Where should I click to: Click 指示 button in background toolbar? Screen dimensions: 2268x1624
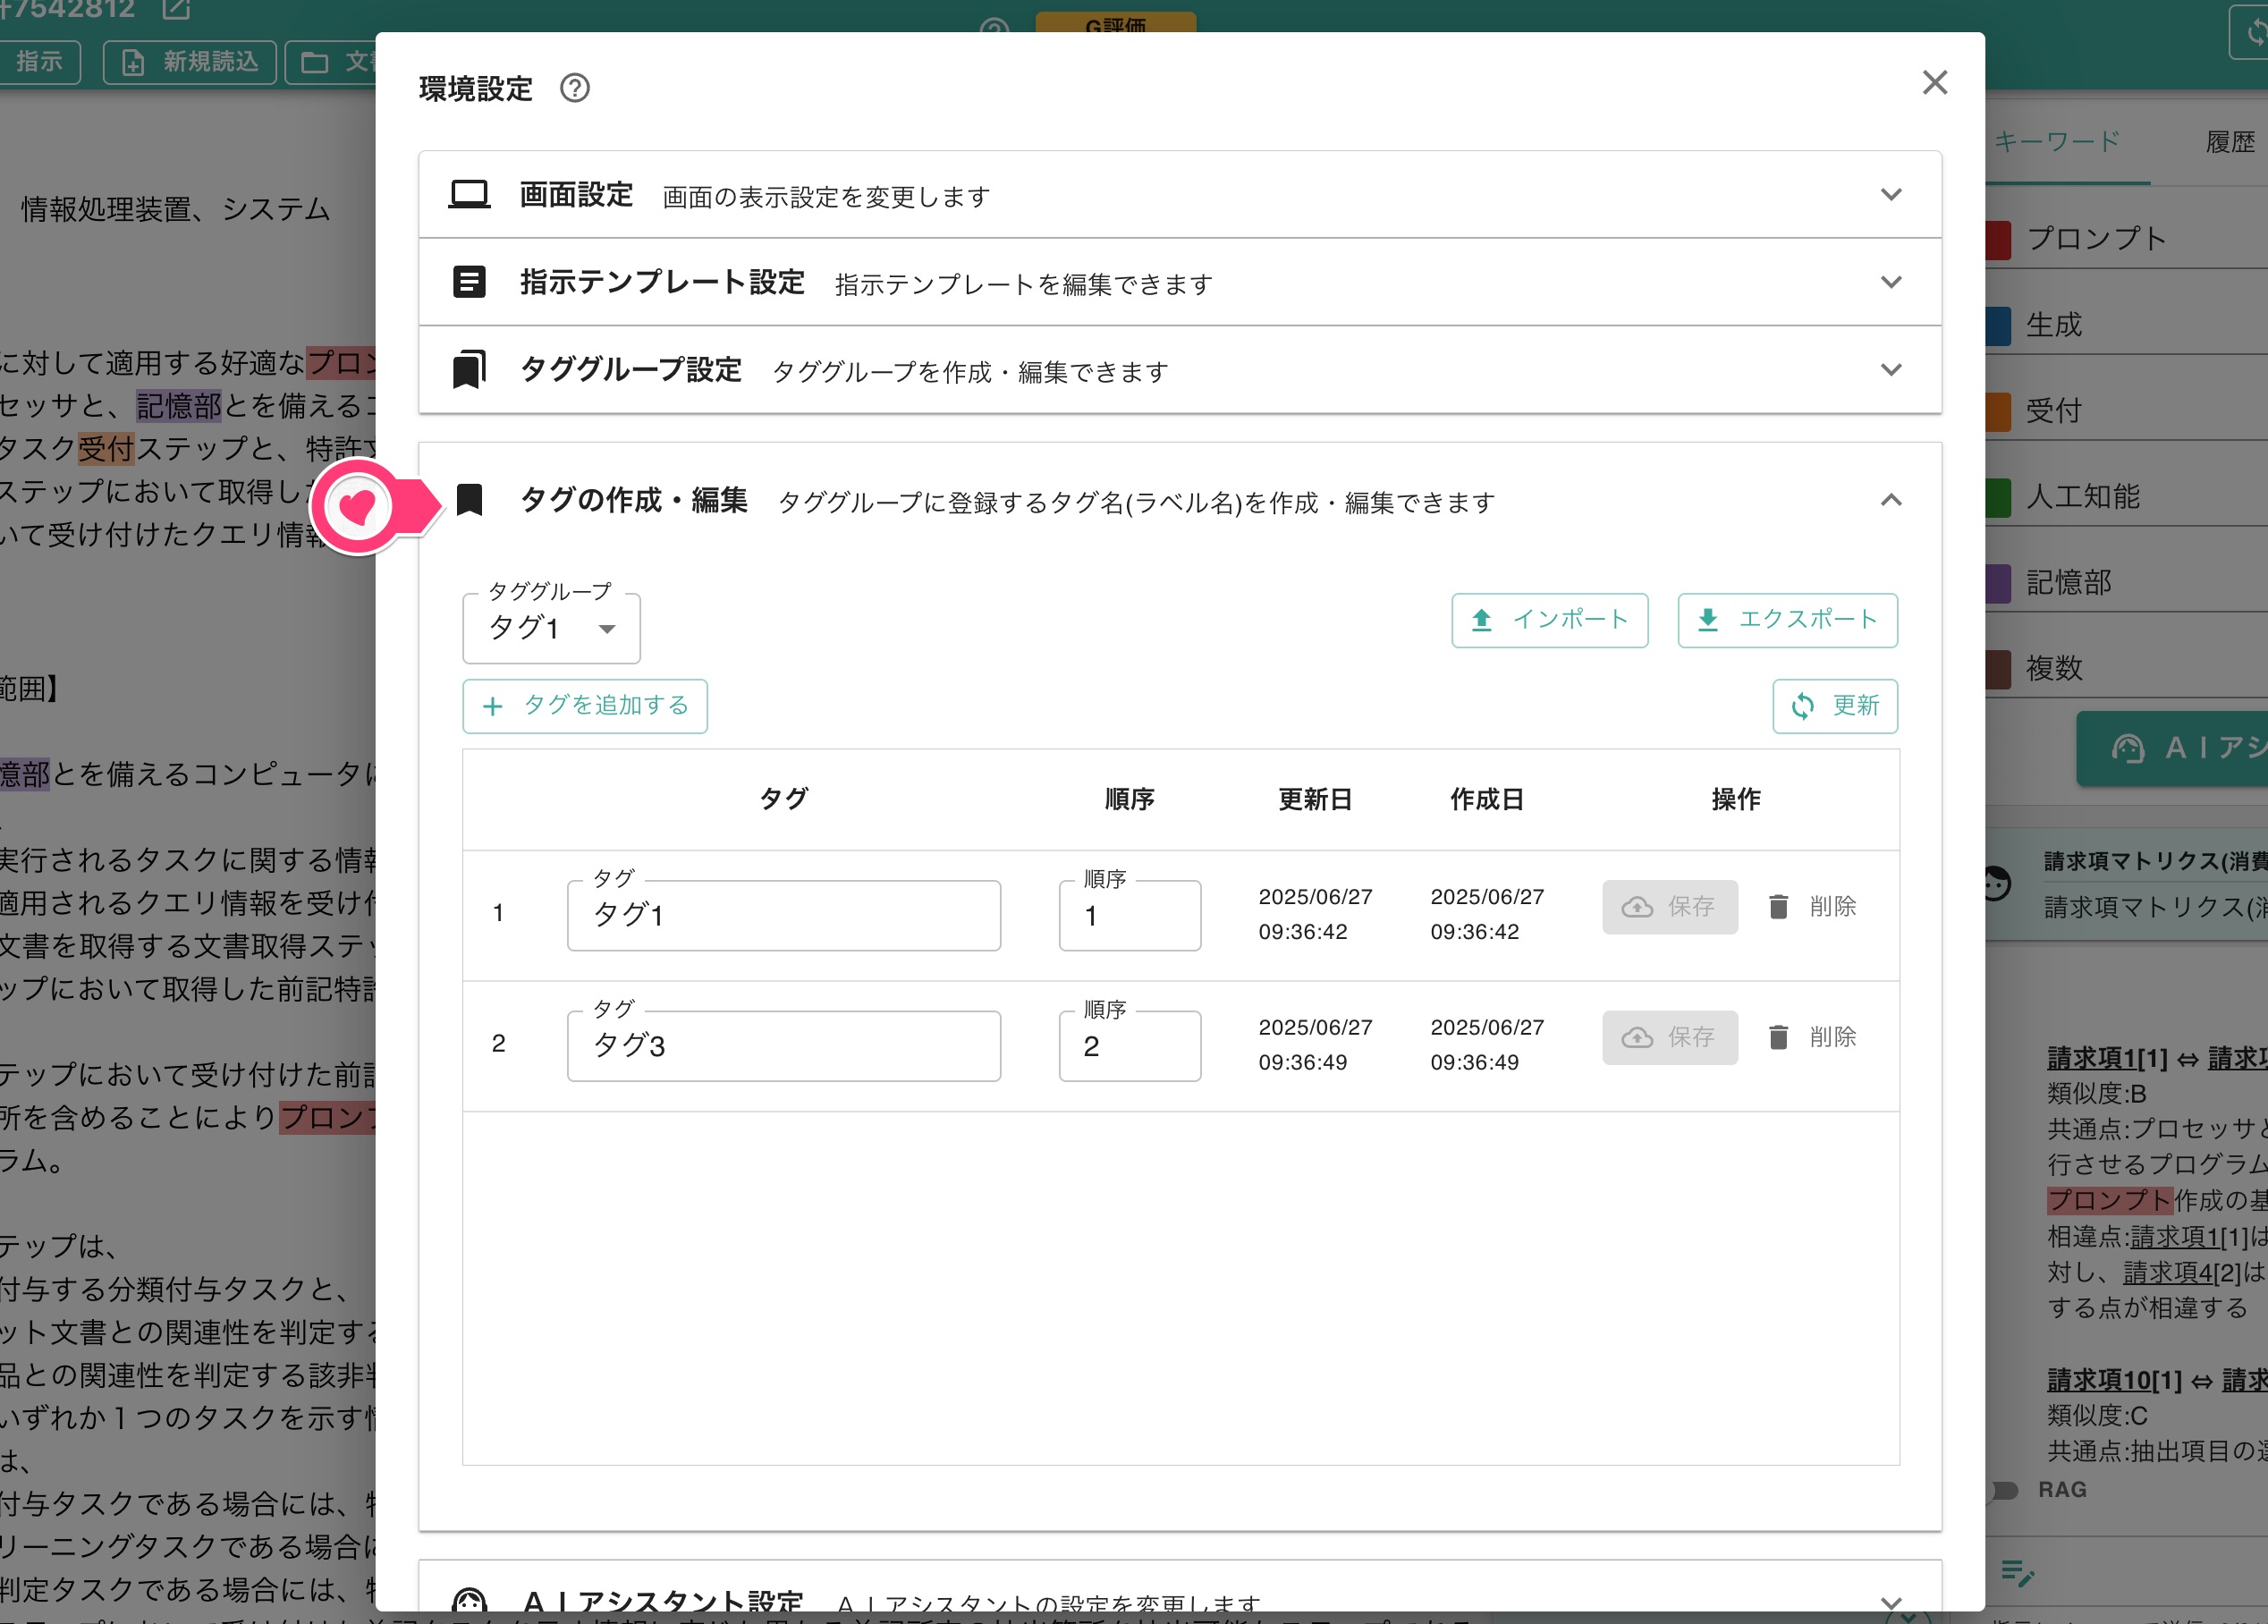point(39,62)
